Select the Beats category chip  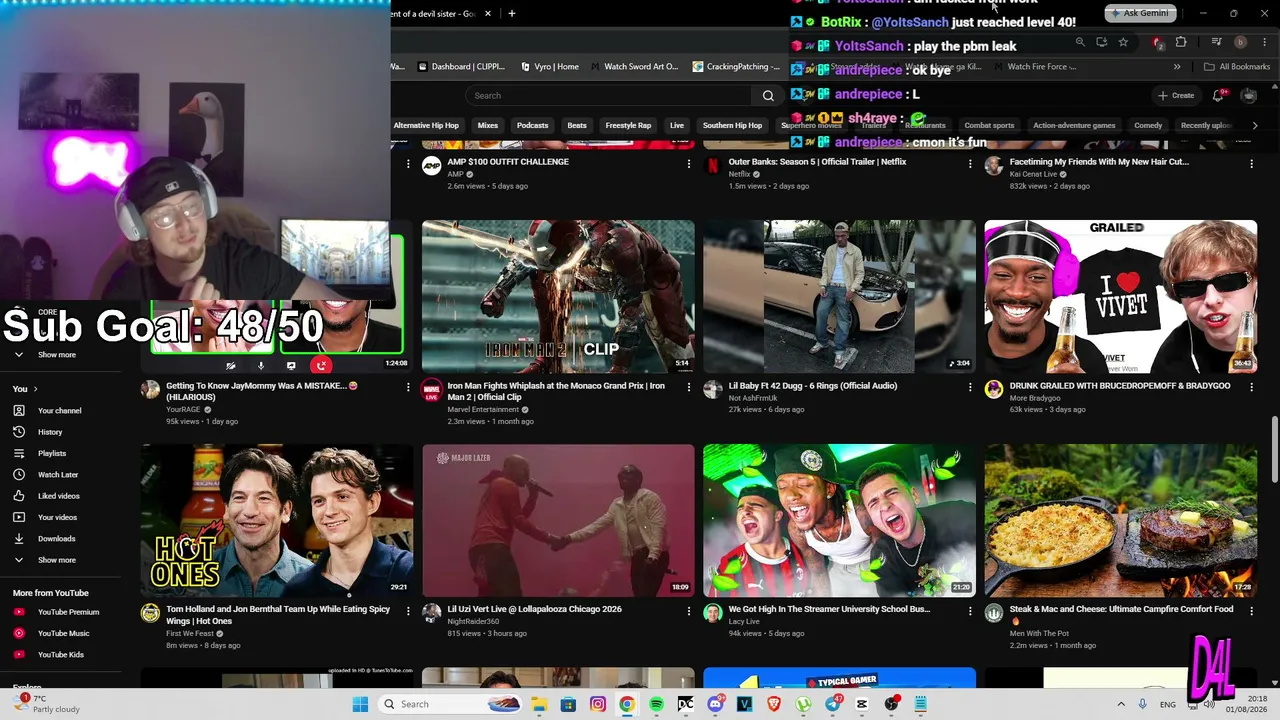coord(577,126)
